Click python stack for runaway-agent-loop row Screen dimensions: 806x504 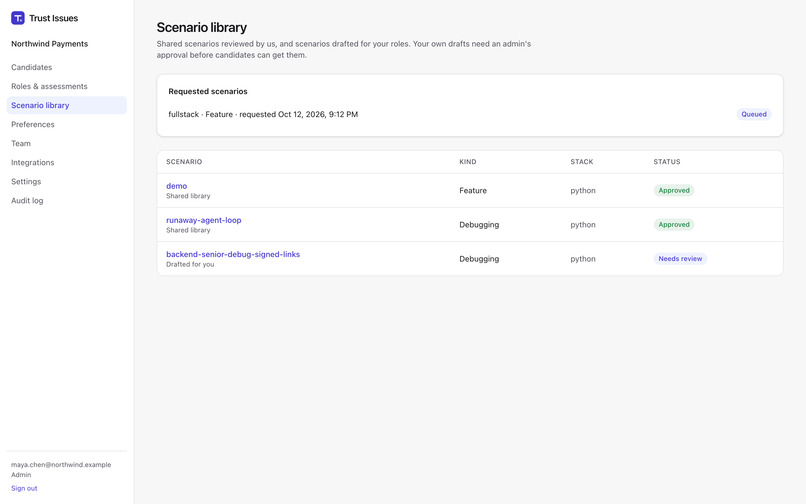pyautogui.click(x=583, y=225)
